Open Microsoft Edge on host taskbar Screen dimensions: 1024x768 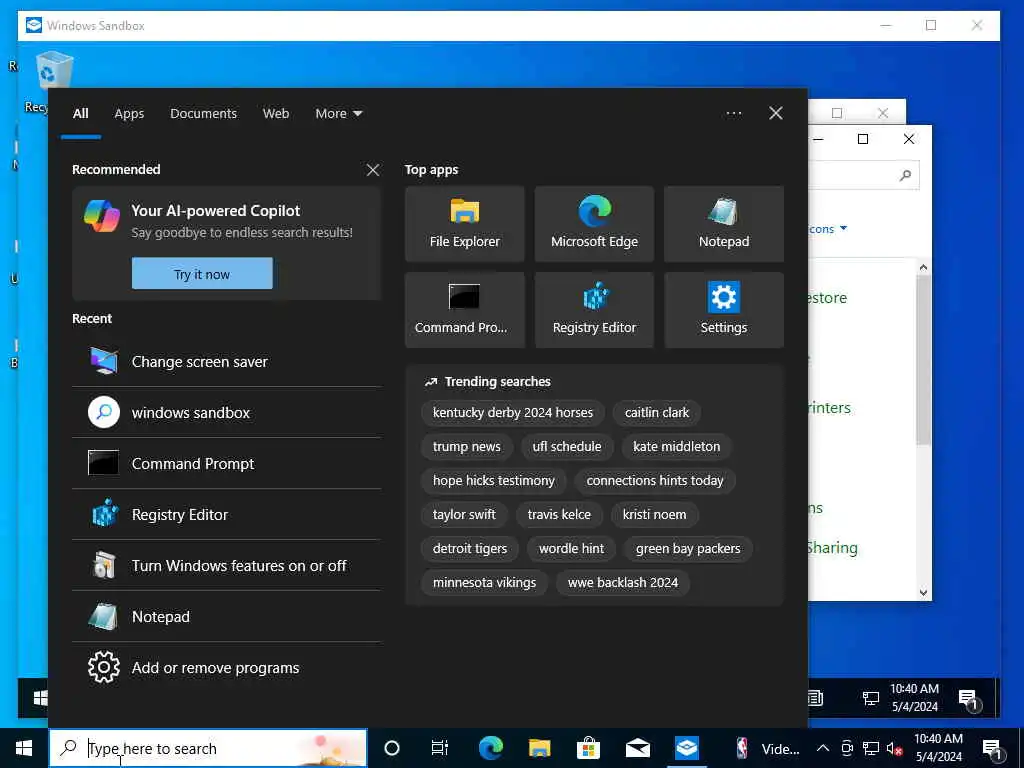pos(490,748)
